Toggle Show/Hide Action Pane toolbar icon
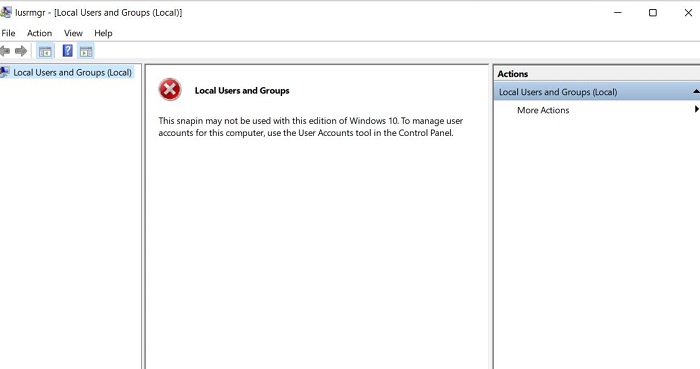Image resolution: width=700 pixels, height=369 pixels. (x=86, y=51)
